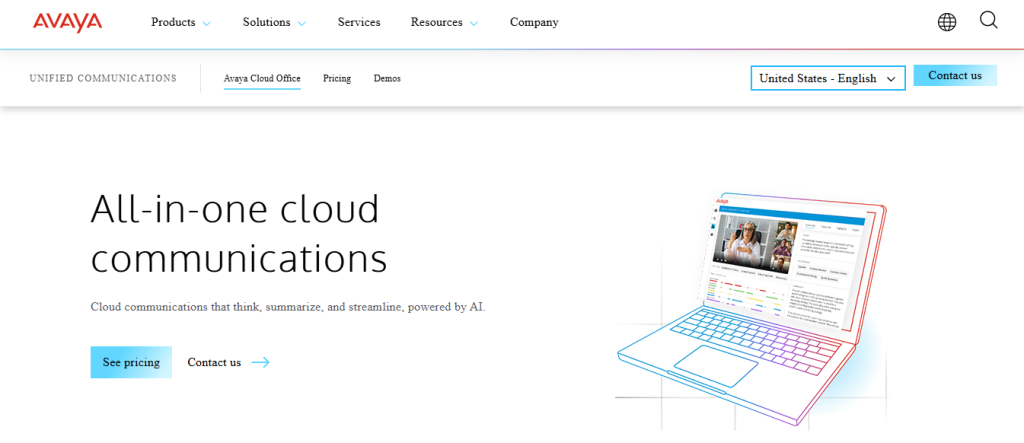The image size is (1024, 443).
Task: Open the Company menu item
Action: point(534,22)
